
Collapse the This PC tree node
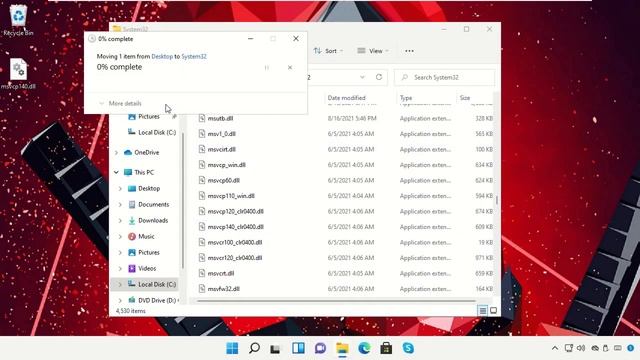click(x=116, y=172)
